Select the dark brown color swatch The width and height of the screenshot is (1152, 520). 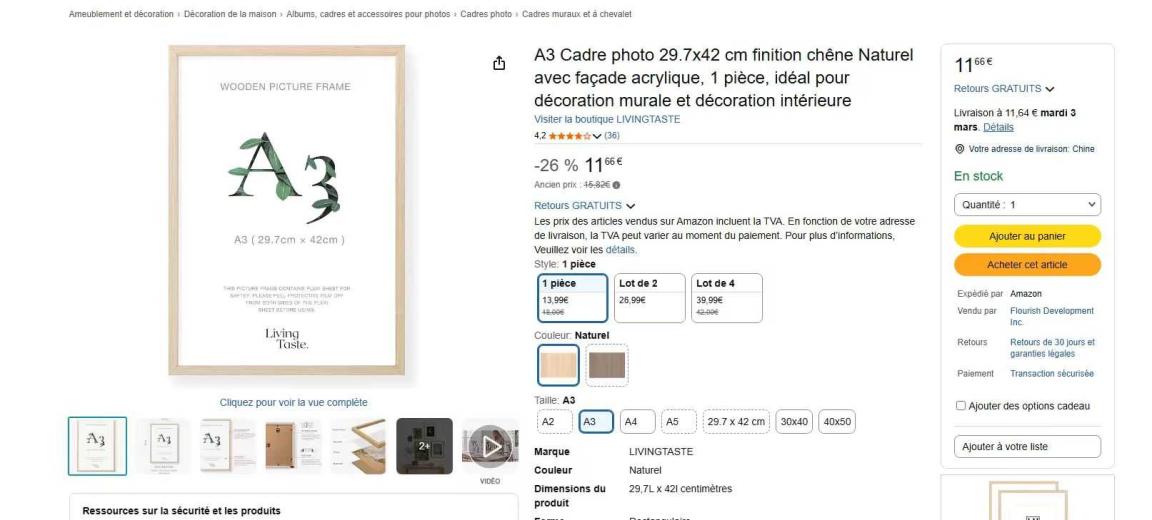(x=607, y=365)
